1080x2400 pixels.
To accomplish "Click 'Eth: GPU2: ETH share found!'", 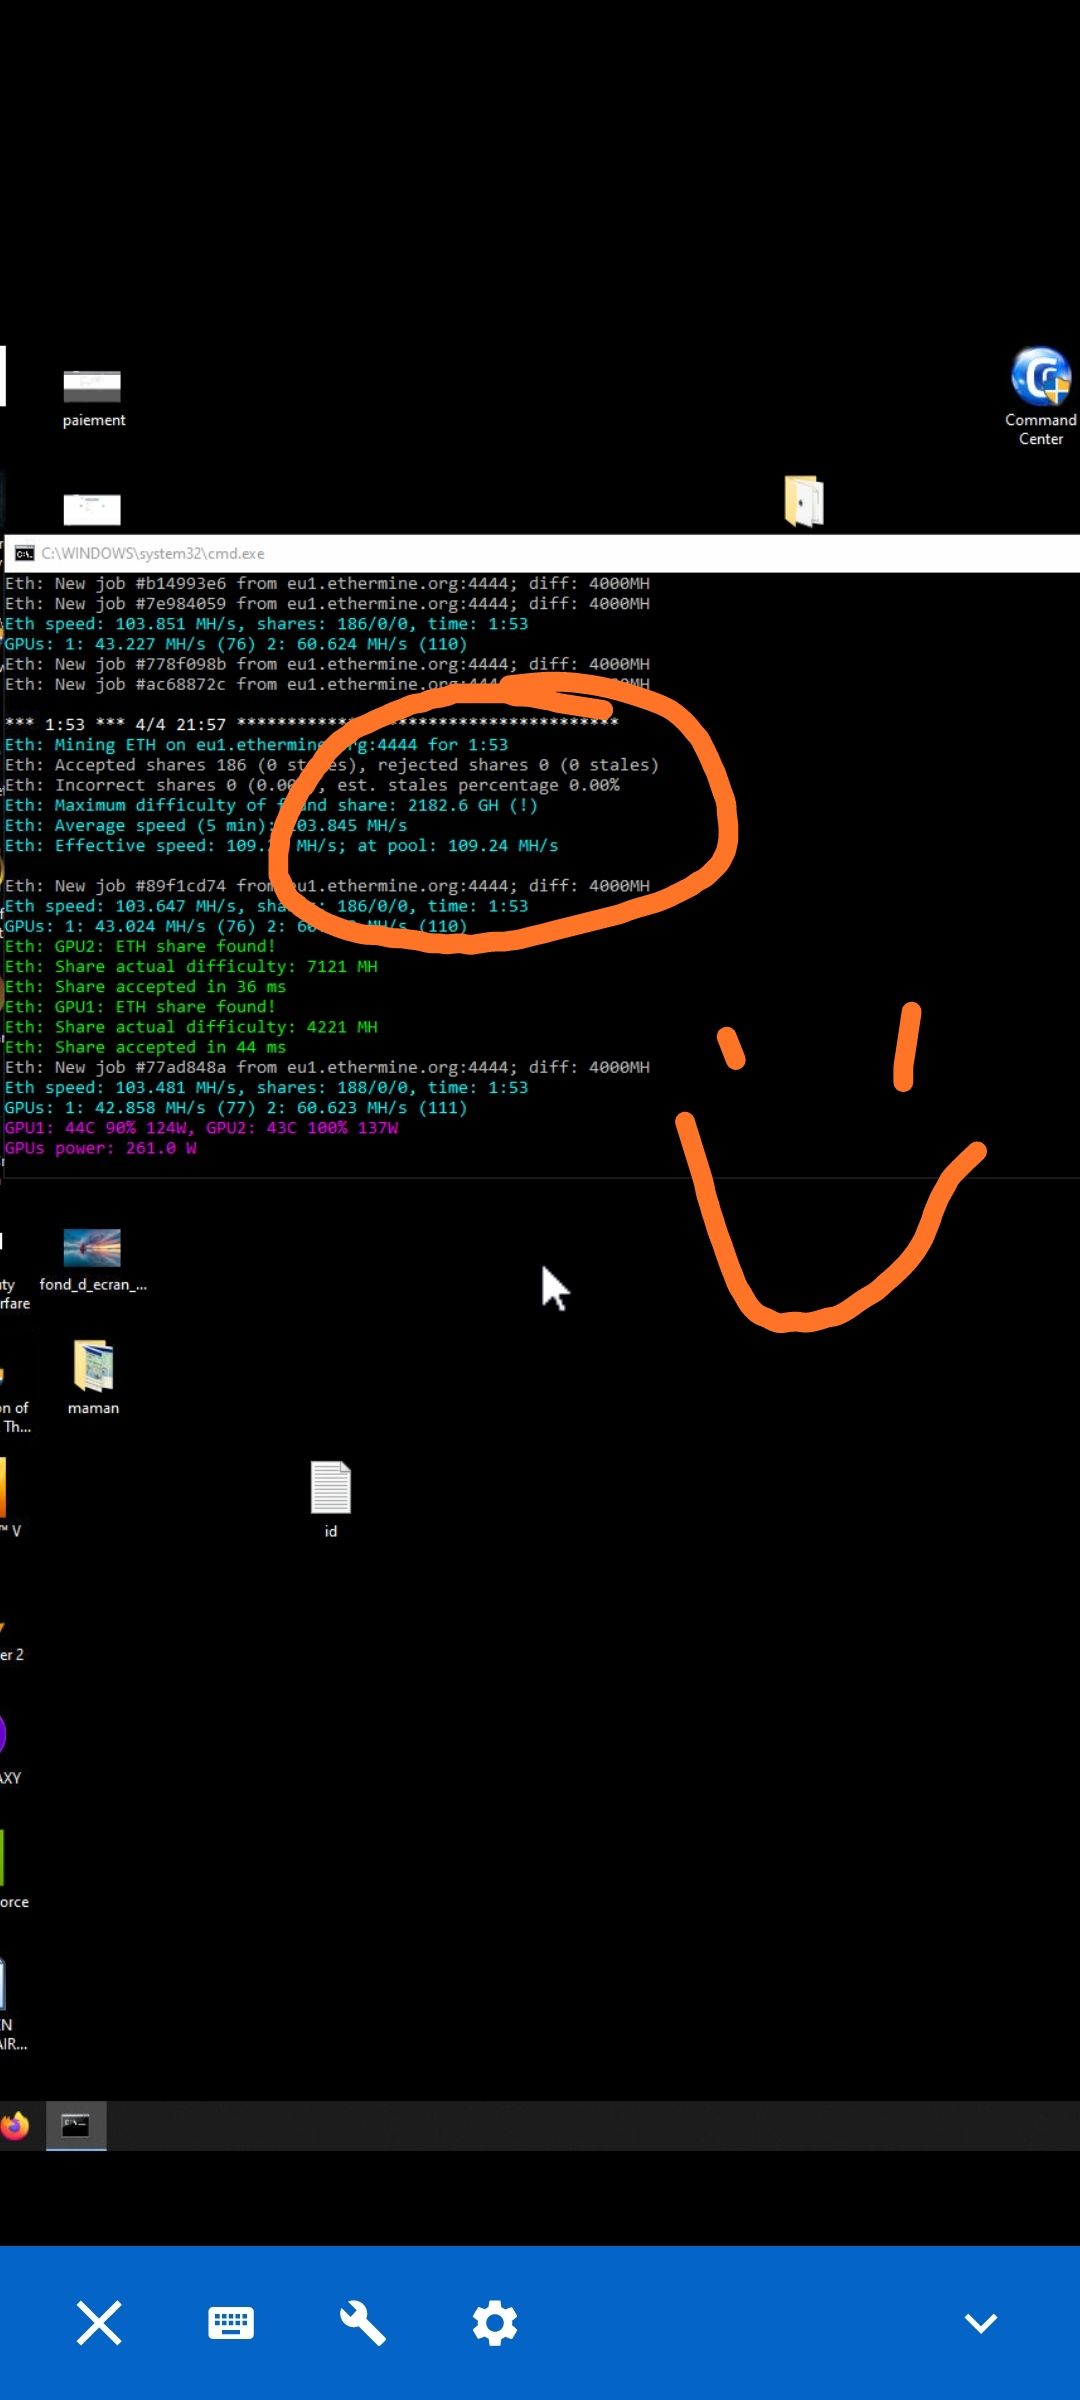I will click(x=140, y=946).
